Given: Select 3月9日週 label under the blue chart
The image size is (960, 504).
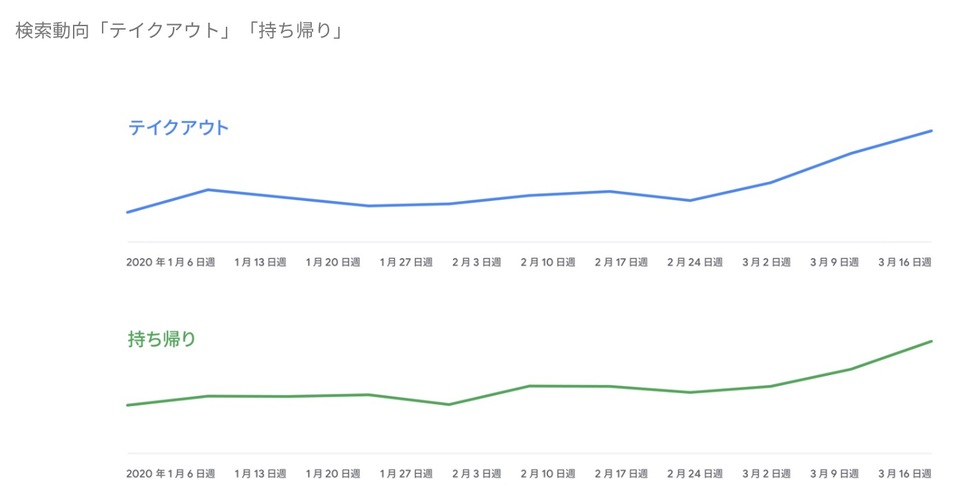Looking at the screenshot, I should tap(835, 262).
